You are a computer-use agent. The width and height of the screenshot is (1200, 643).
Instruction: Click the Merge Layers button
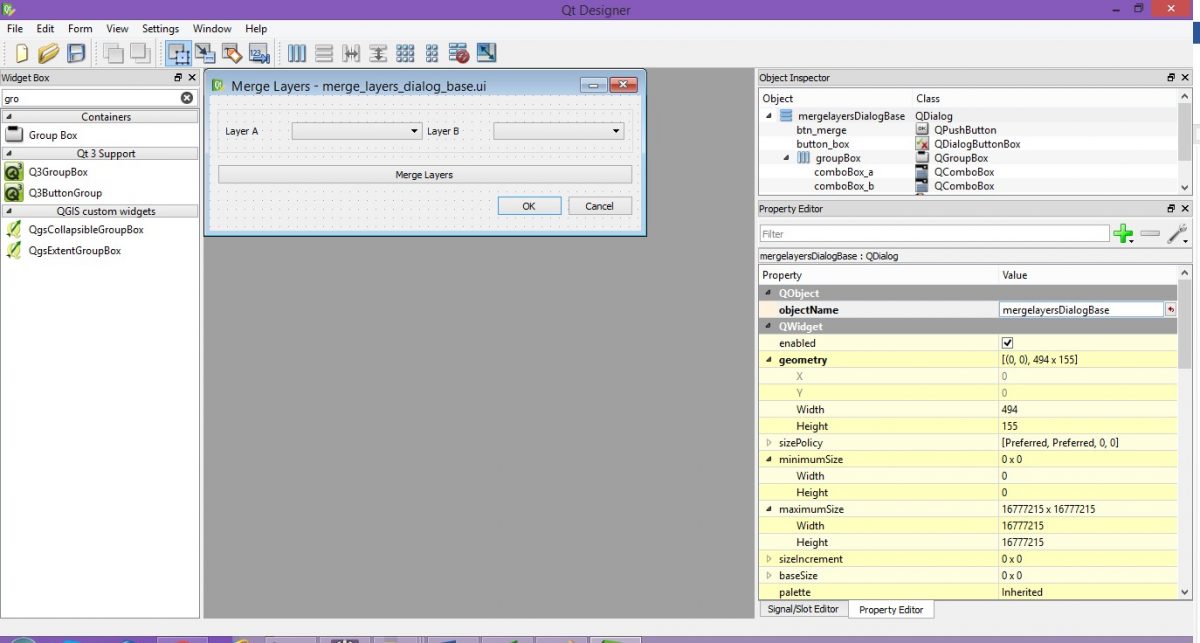(x=422, y=175)
